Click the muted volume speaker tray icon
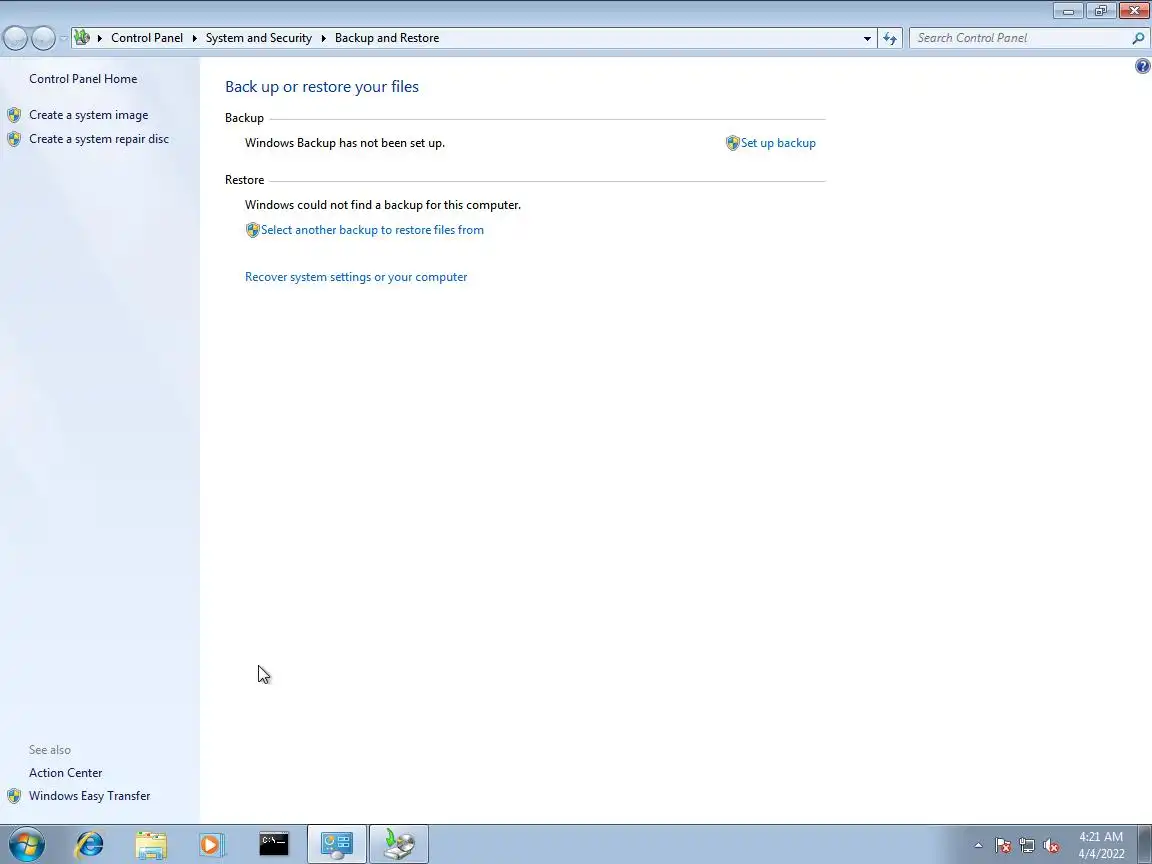This screenshot has width=1152, height=864. [x=1051, y=846]
